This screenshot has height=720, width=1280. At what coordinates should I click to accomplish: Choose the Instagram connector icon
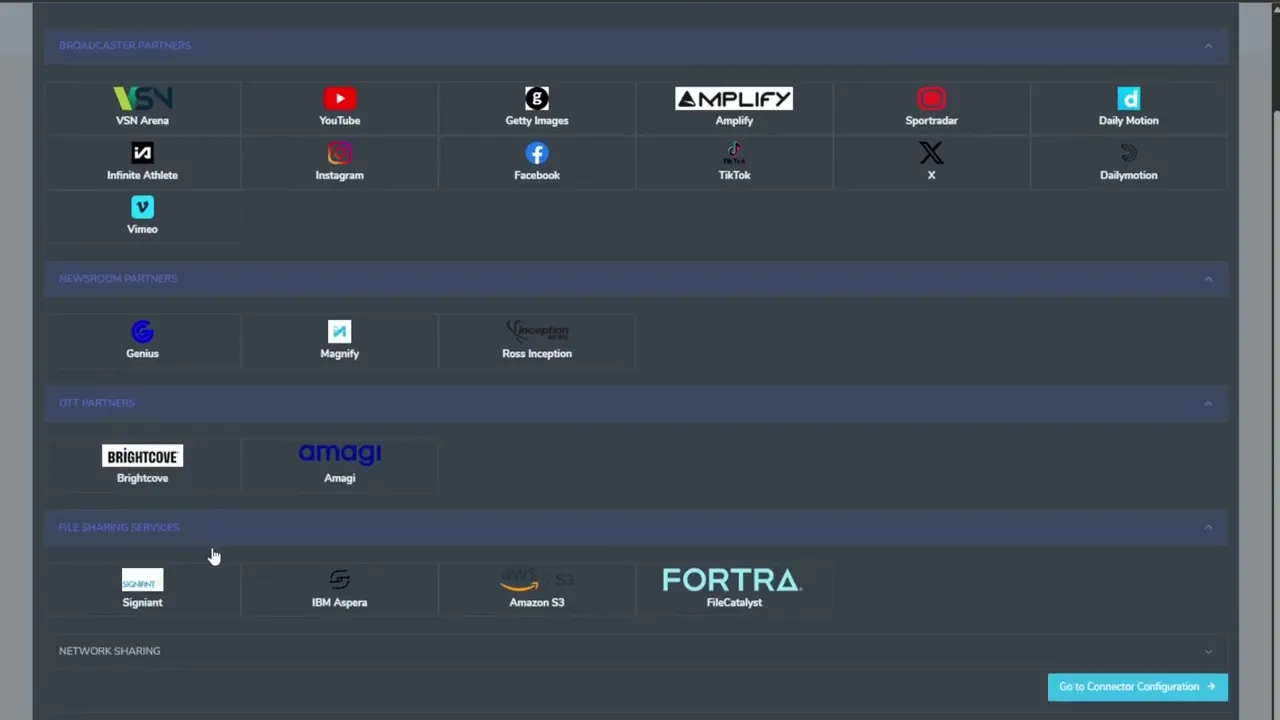[x=340, y=153]
